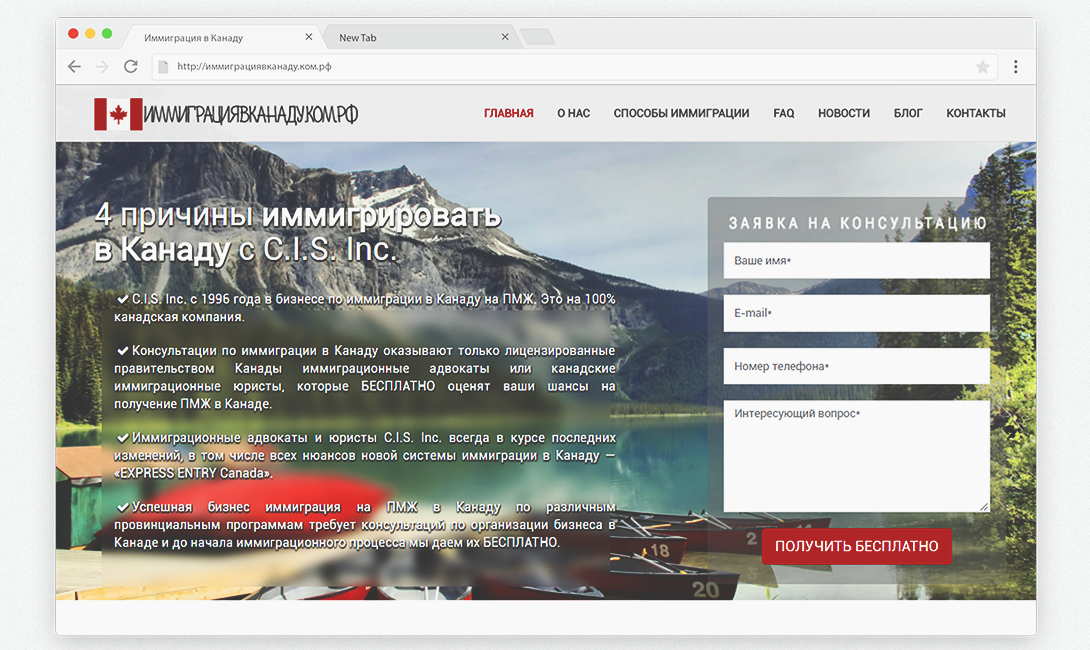Click text about C.I.S. Inc. с 1996 года
Image resolution: width=1090 pixels, height=650 pixels.
[x=365, y=308]
